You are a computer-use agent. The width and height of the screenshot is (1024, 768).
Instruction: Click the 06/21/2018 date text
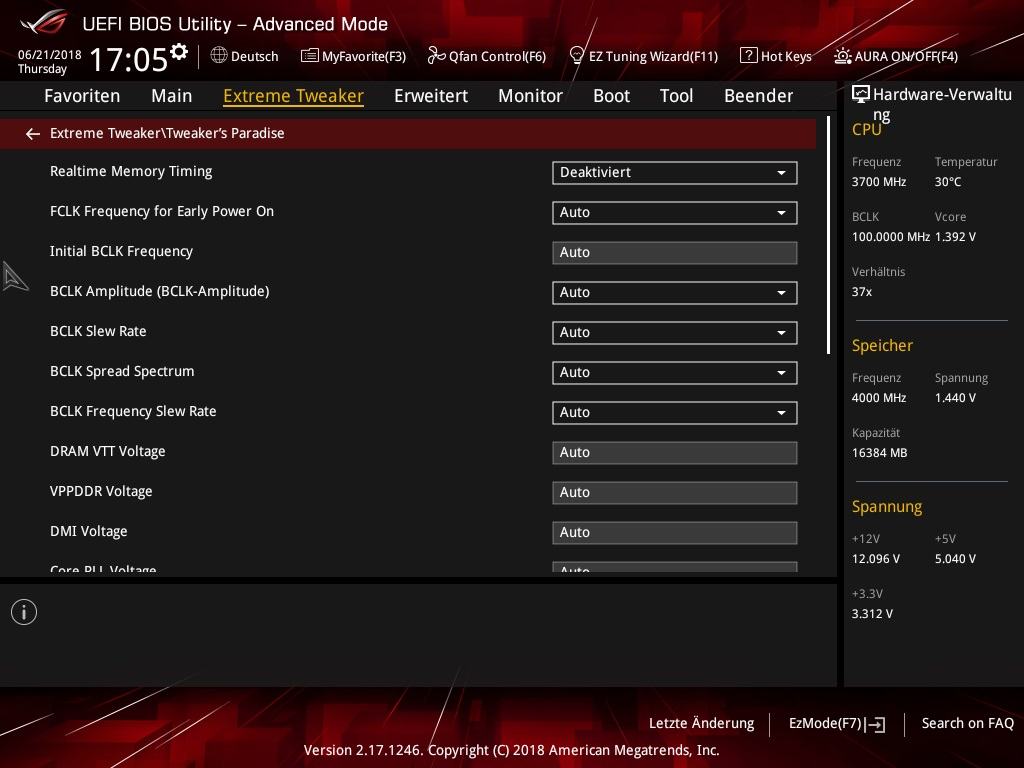click(x=50, y=55)
